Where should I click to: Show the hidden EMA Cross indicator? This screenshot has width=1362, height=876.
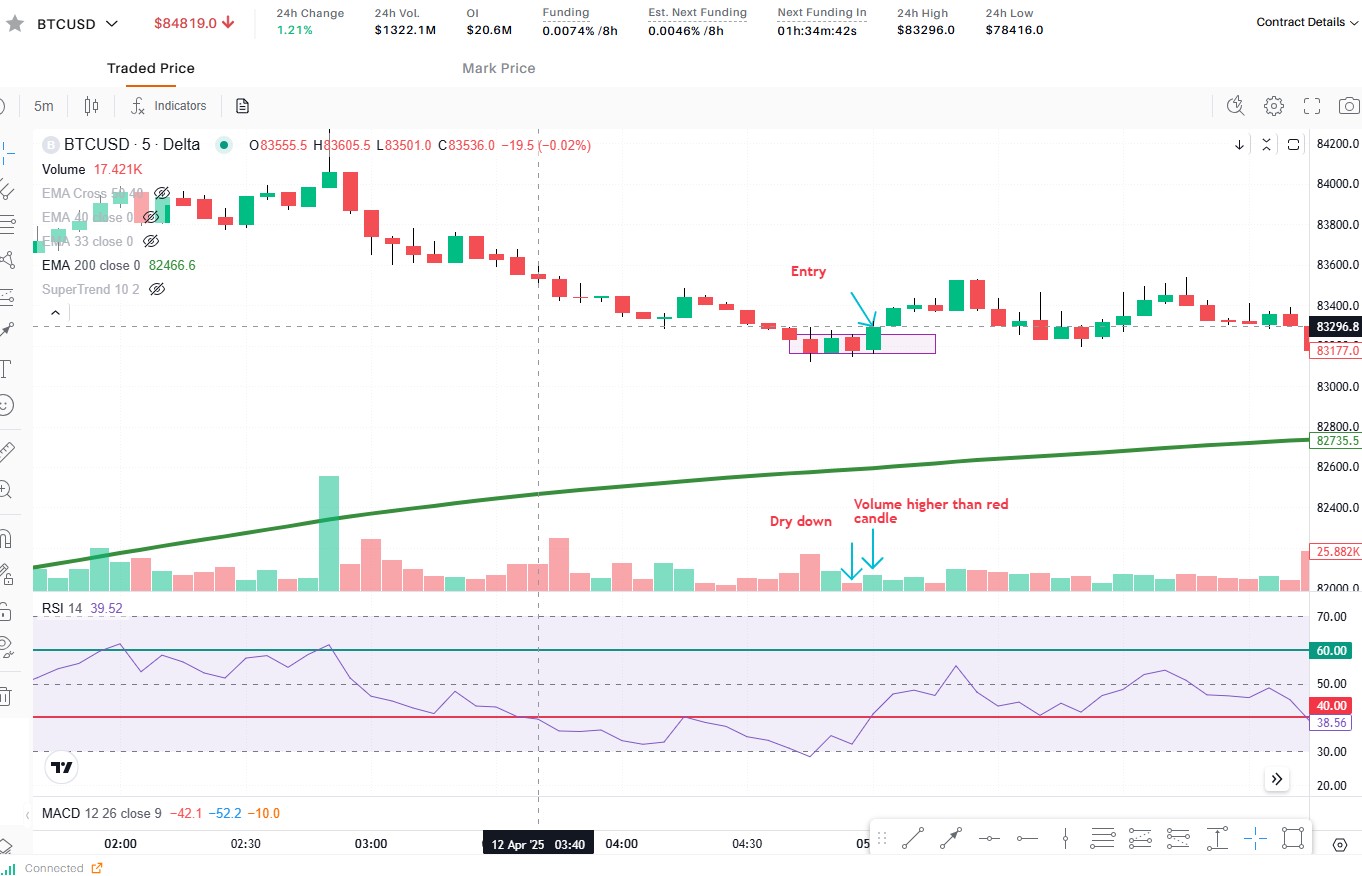coord(161,193)
